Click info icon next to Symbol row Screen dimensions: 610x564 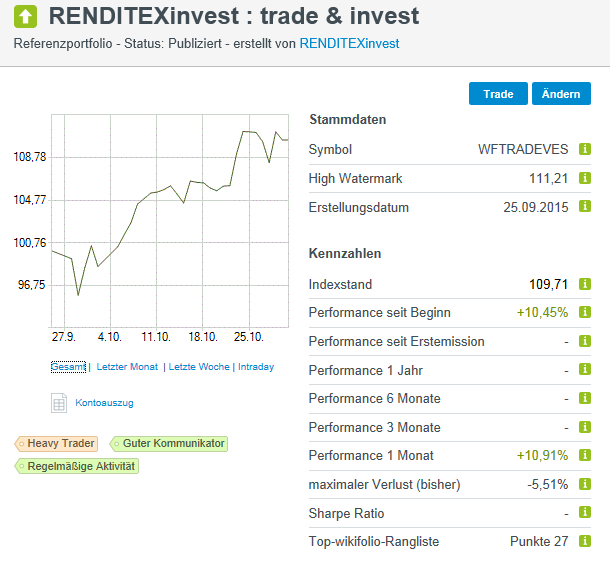pyautogui.click(x=586, y=150)
